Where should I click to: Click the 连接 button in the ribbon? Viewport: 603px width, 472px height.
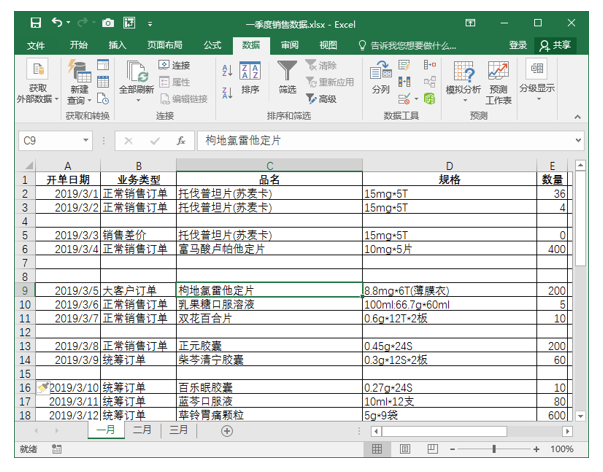coord(174,65)
